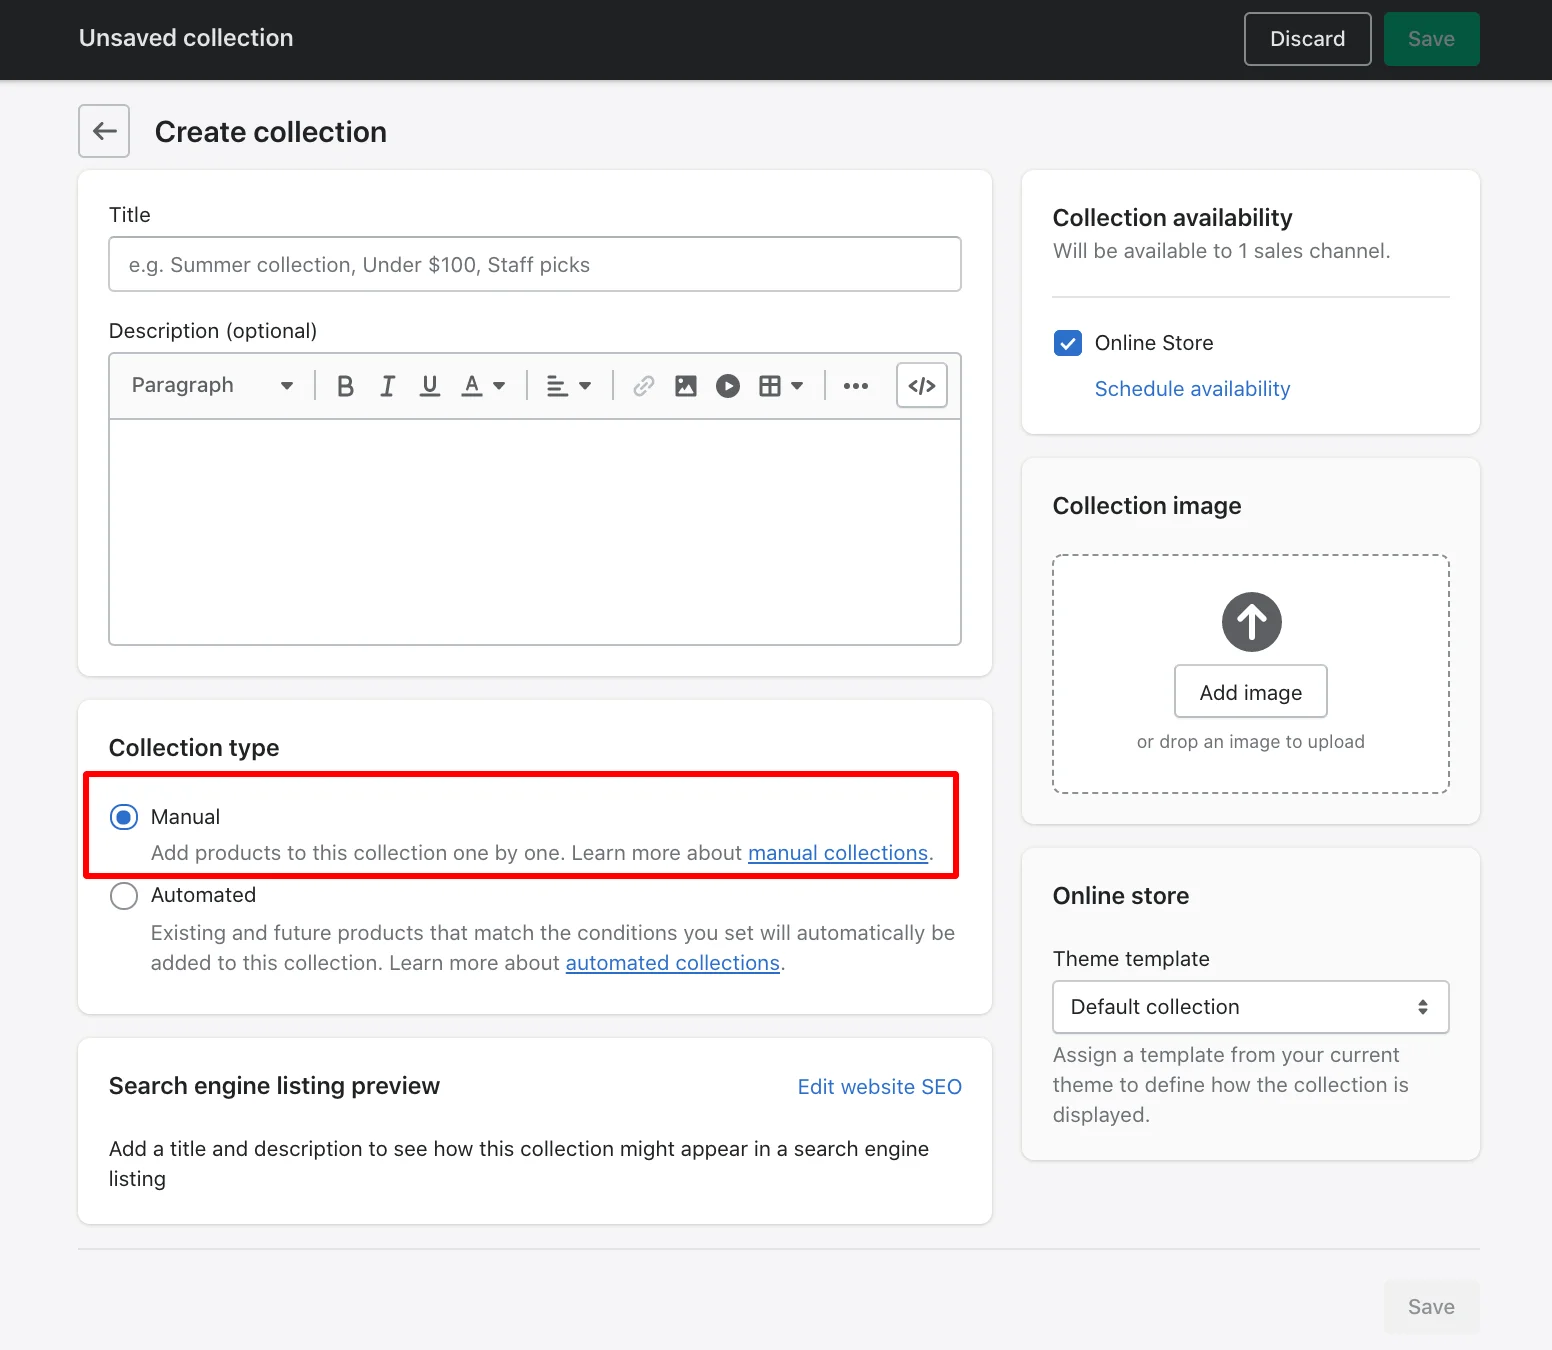1552x1350 pixels.
Task: Open the insert table dropdown
Action: [781, 386]
